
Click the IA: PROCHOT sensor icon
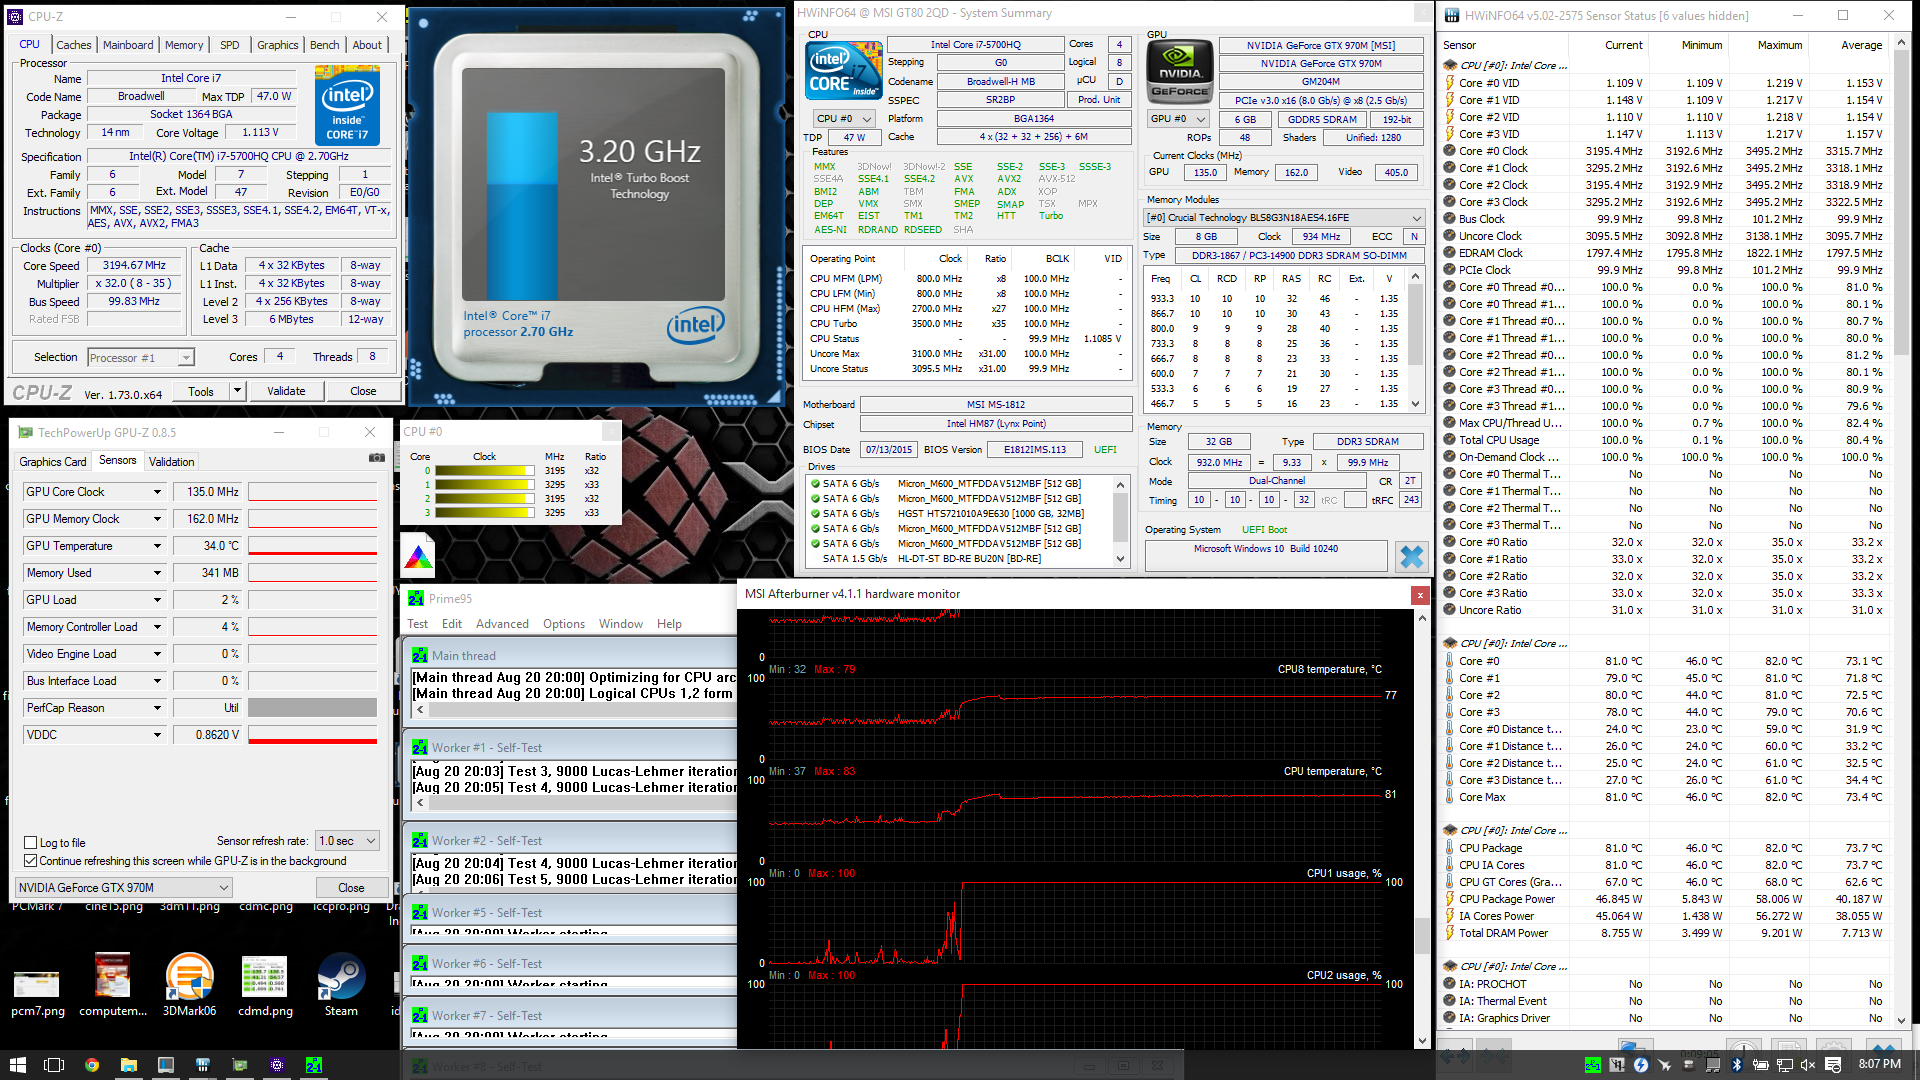[1450, 984]
